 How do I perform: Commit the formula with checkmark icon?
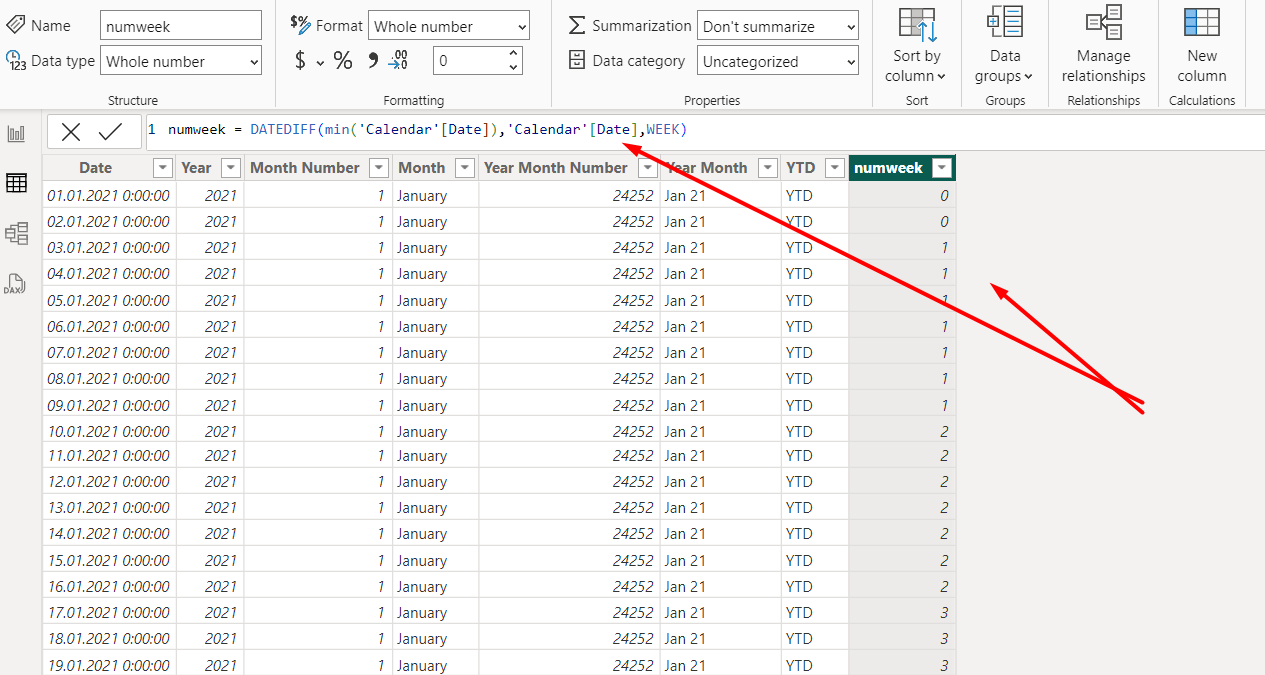(110, 131)
